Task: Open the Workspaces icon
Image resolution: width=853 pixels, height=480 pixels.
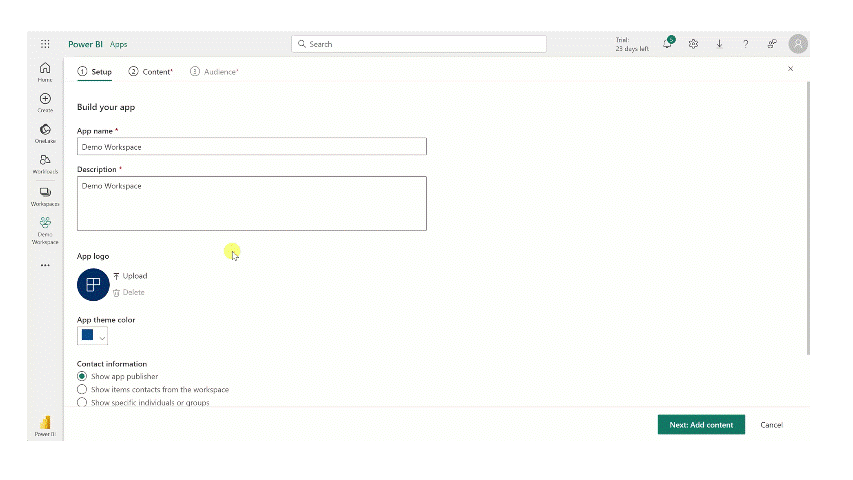Action: coord(45,195)
